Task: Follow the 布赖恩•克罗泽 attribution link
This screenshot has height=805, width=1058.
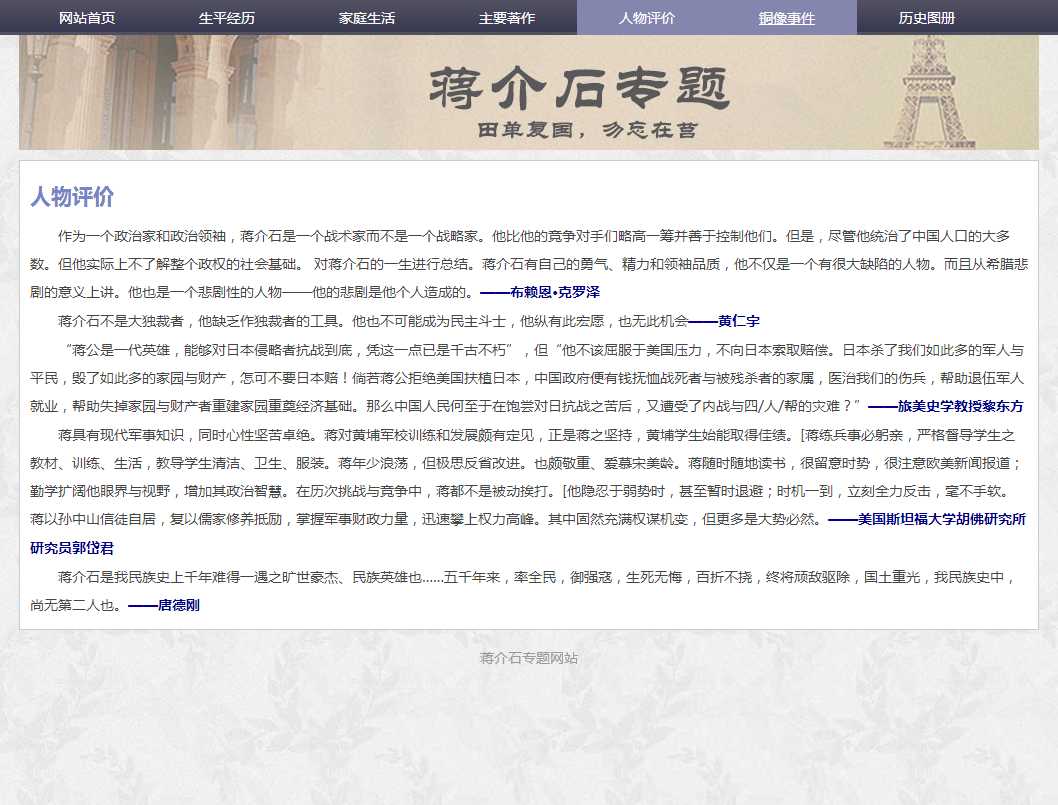Action: (x=540, y=293)
